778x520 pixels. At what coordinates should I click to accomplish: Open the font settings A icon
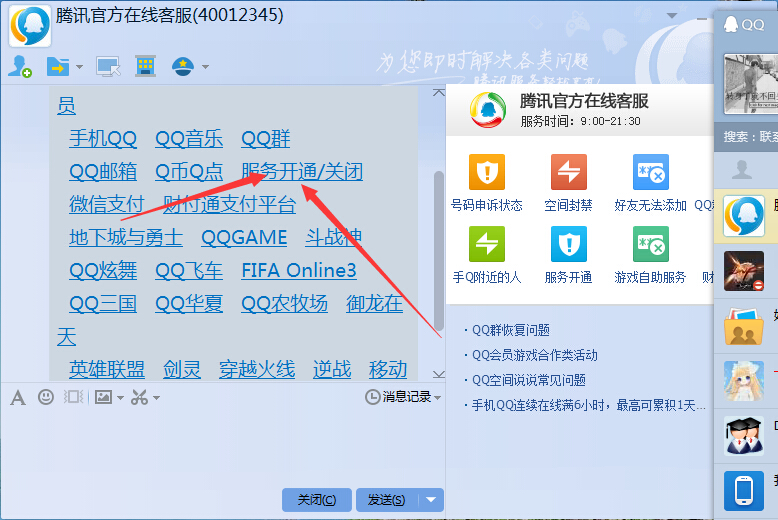point(18,397)
